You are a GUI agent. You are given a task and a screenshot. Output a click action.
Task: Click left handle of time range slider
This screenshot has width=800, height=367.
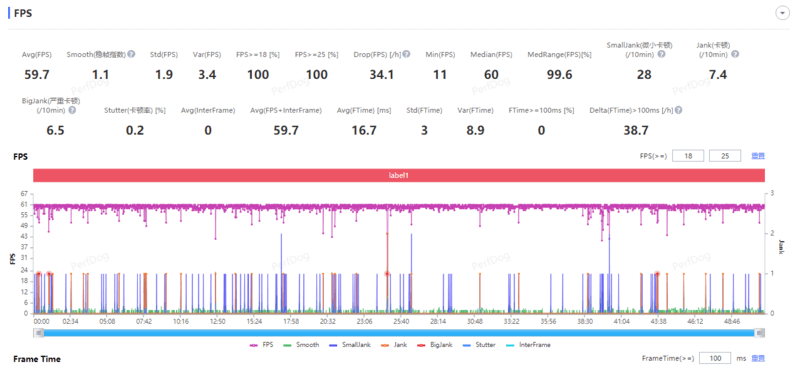point(38,333)
